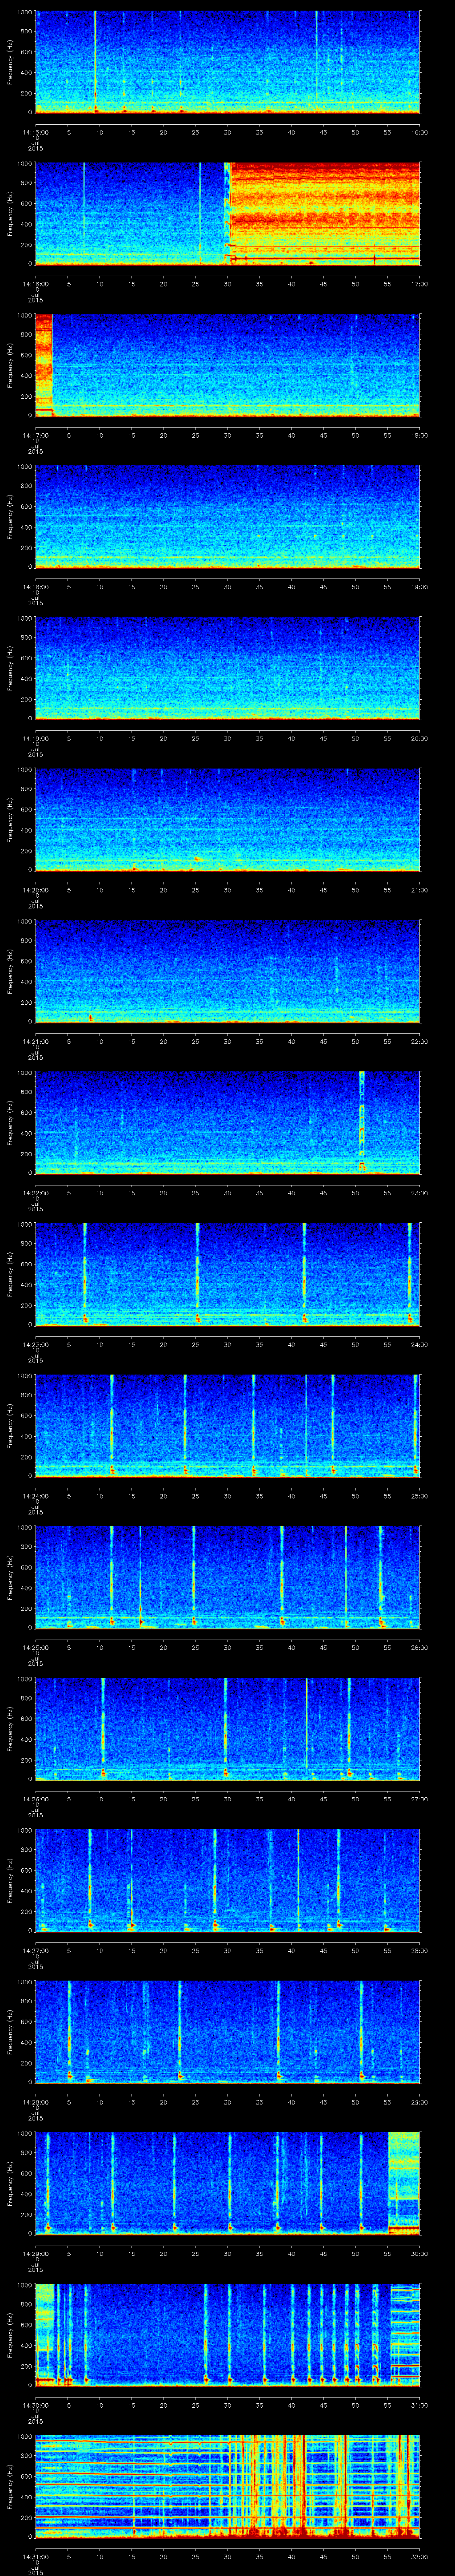Click the 14:16:00 start time label
Image resolution: width=455 pixels, height=2576 pixels.
tap(35, 284)
